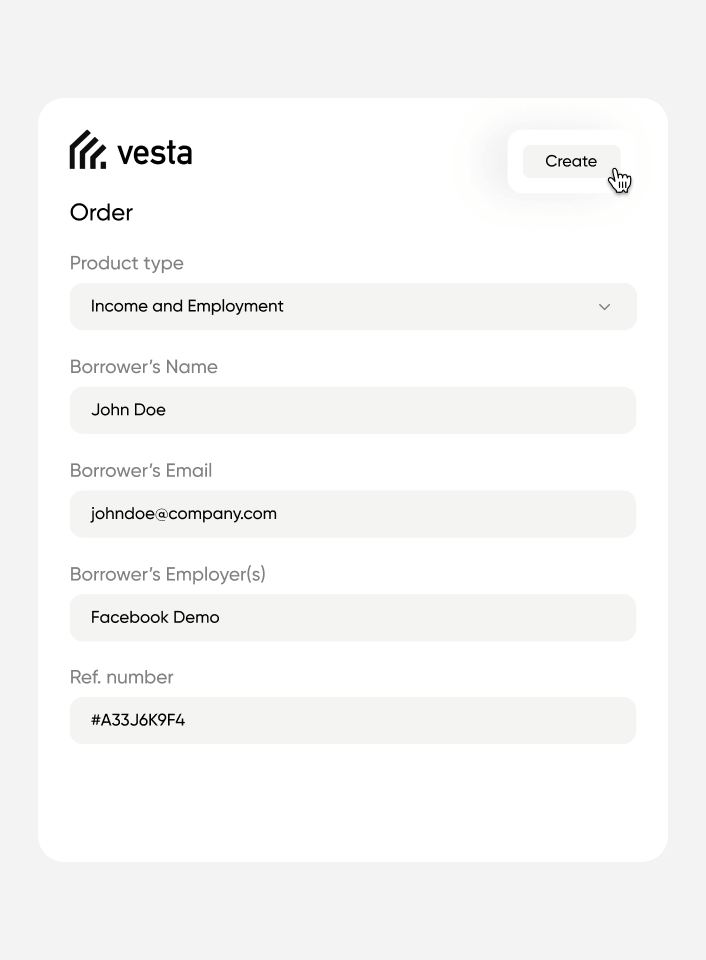Click the Product type label
This screenshot has height=960, width=706.
coord(127,263)
